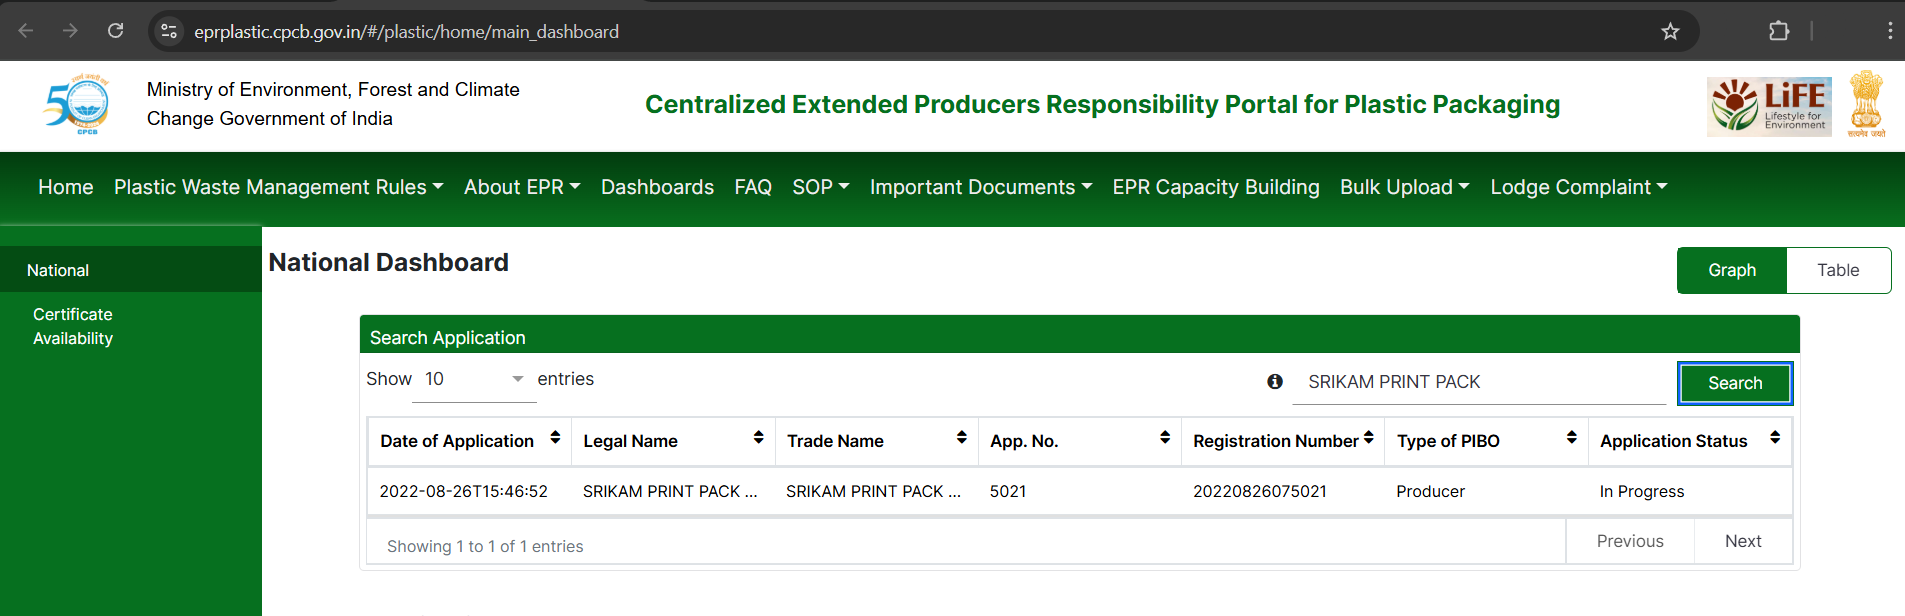
Task: Click App. No. value 5021
Action: (x=1008, y=491)
